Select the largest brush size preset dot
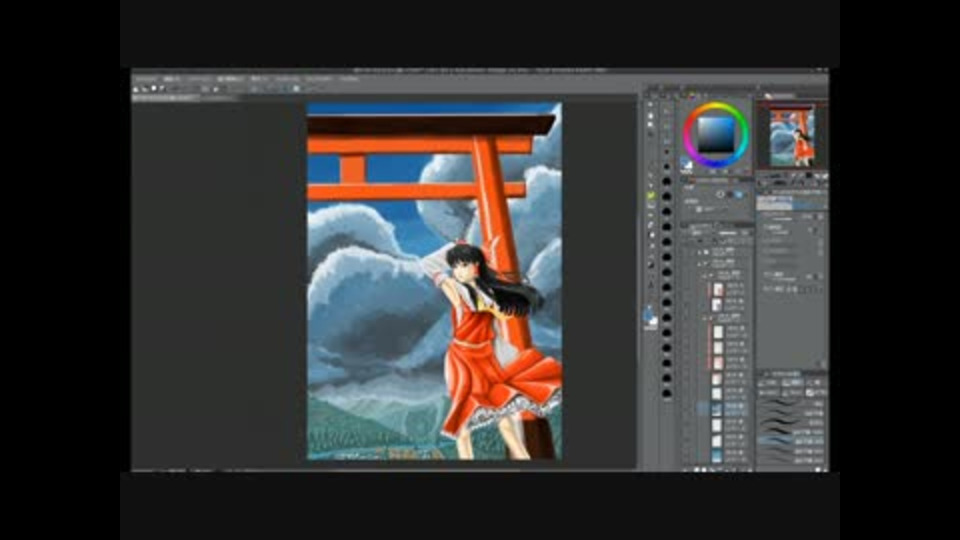The width and height of the screenshot is (960, 540). coord(667,394)
